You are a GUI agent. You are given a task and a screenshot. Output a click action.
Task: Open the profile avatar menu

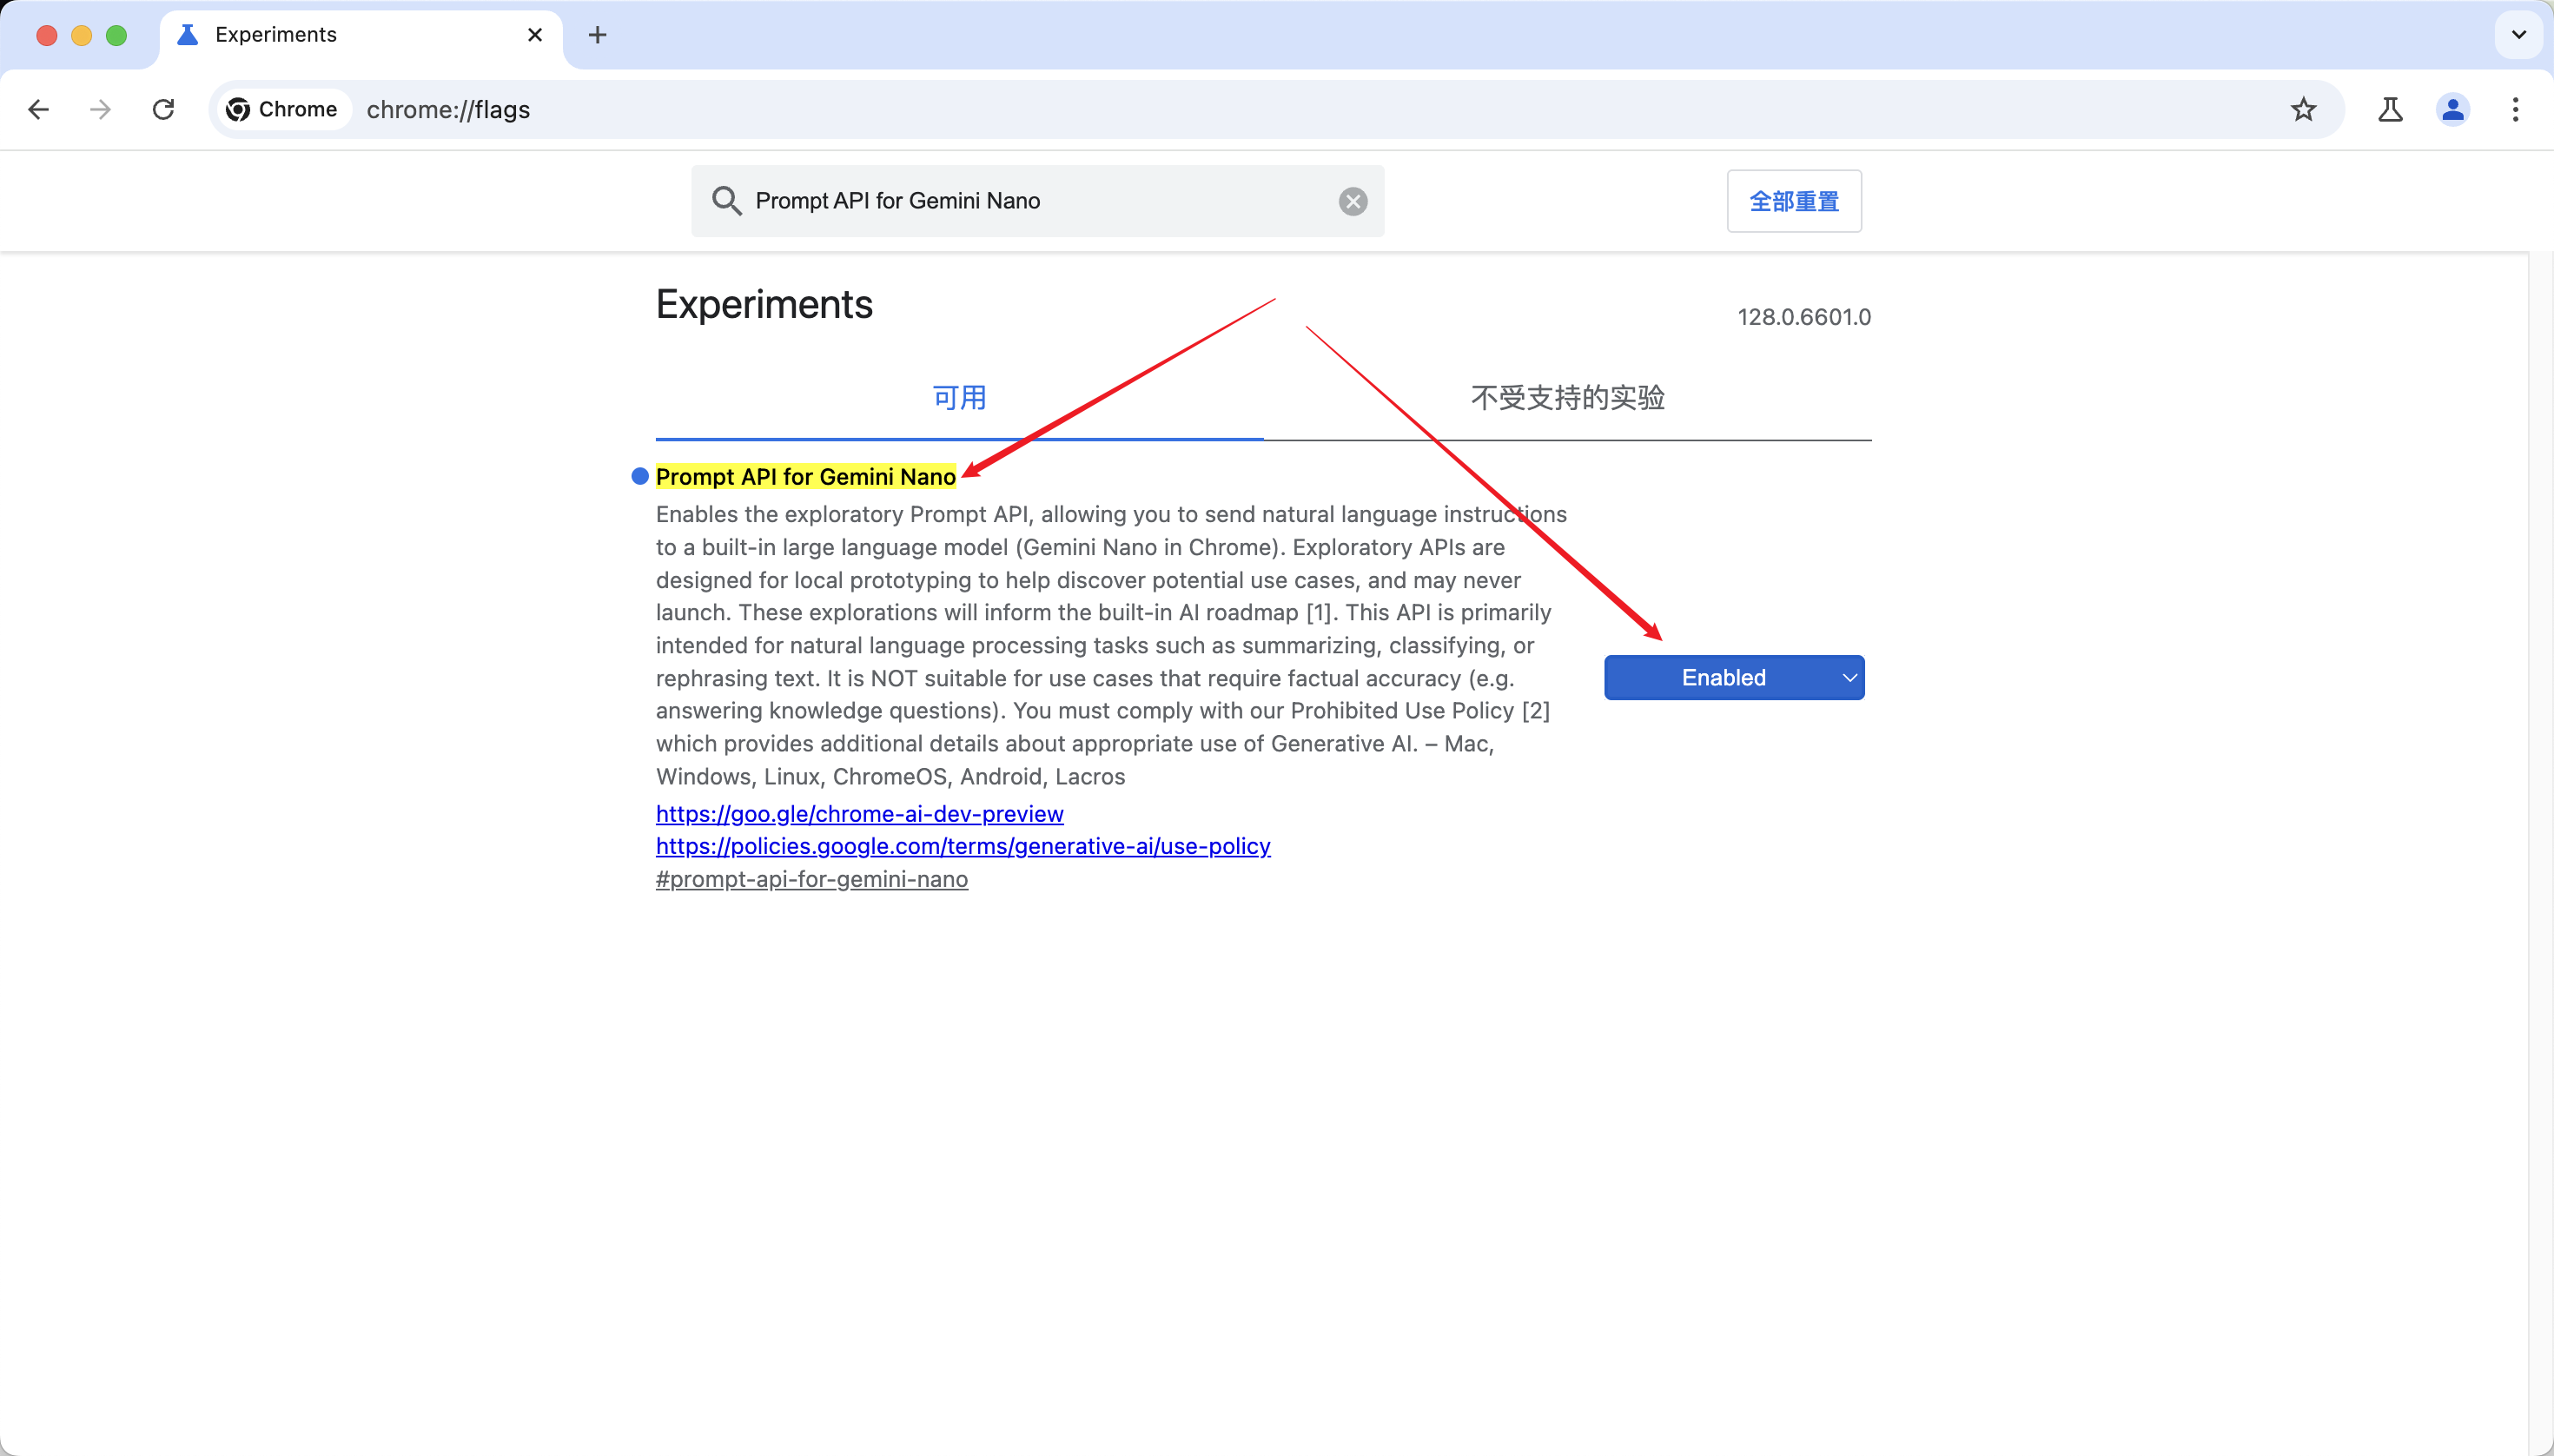(2453, 109)
